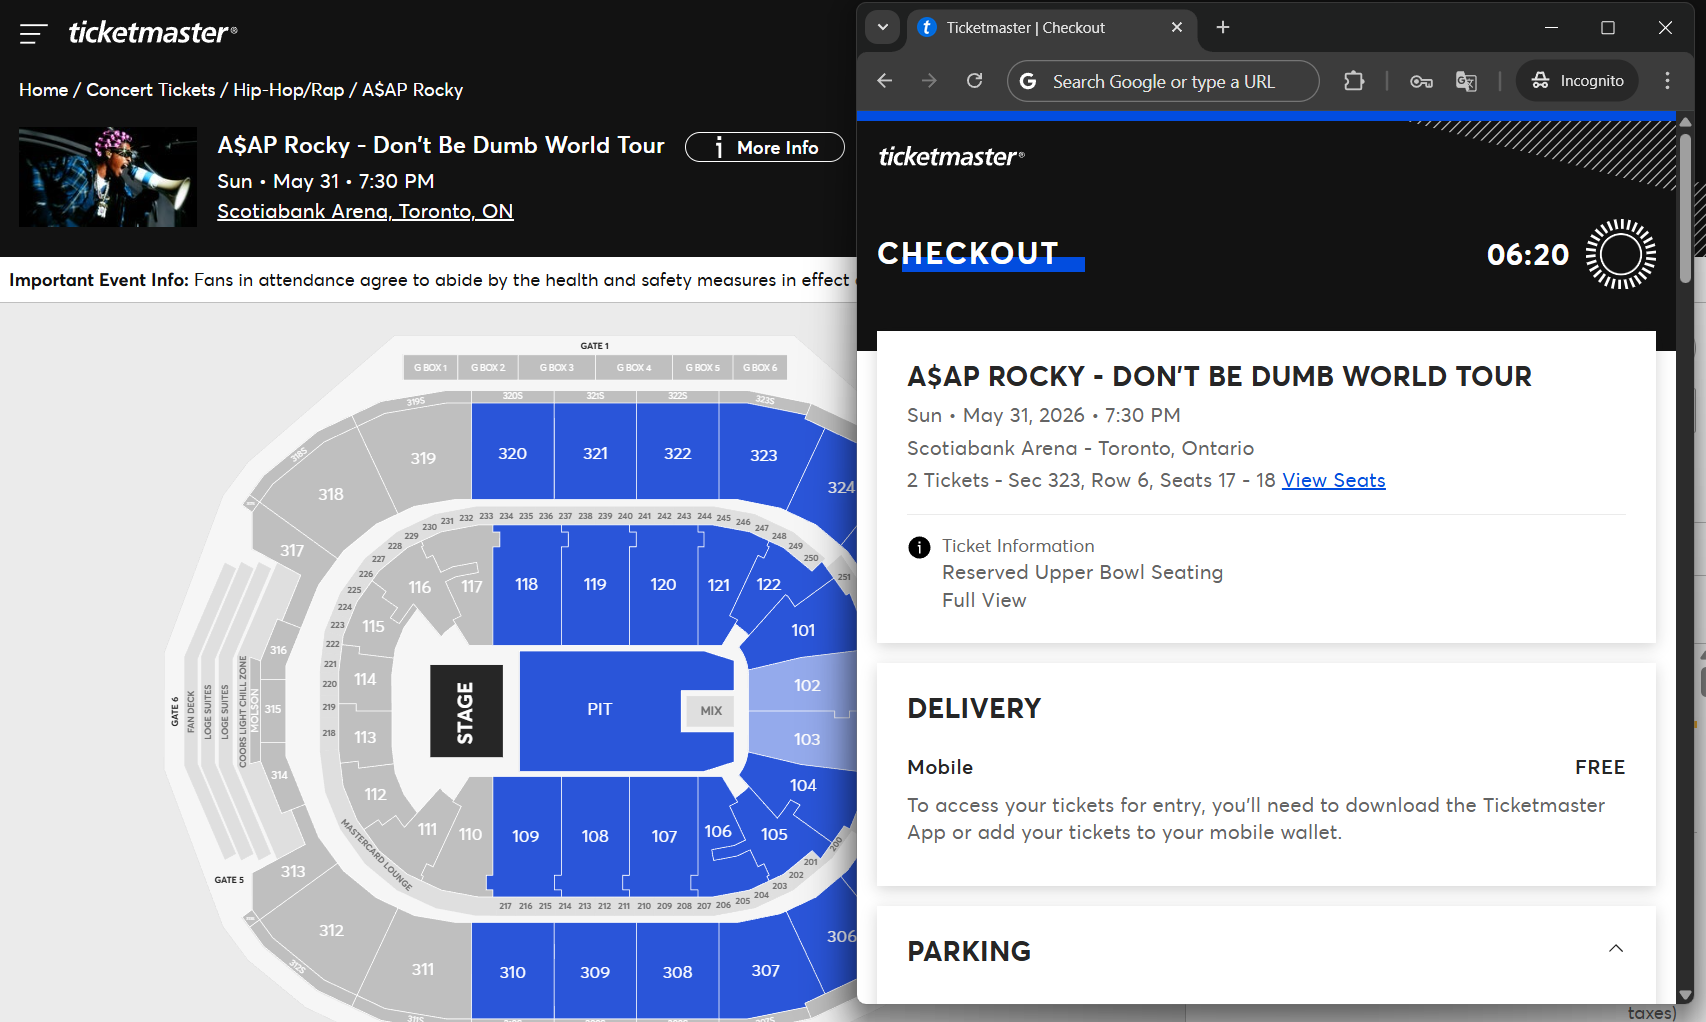Open the Ticketmaster hamburger navigation menu

33,32
